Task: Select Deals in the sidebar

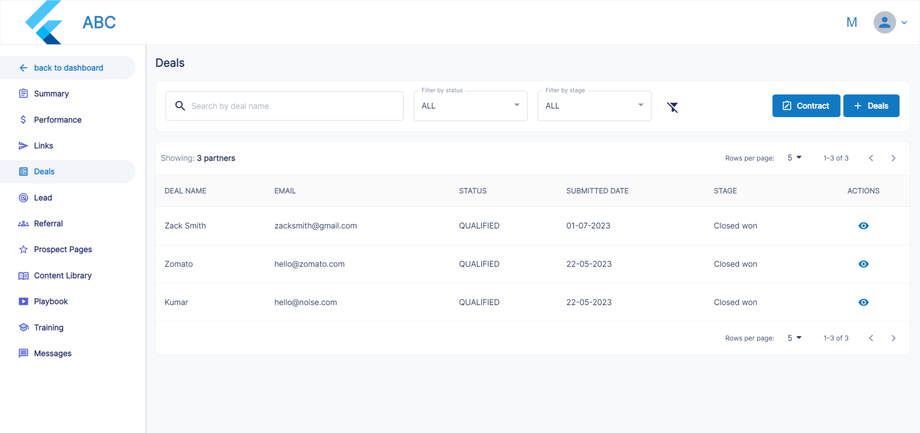Action: click(x=67, y=172)
